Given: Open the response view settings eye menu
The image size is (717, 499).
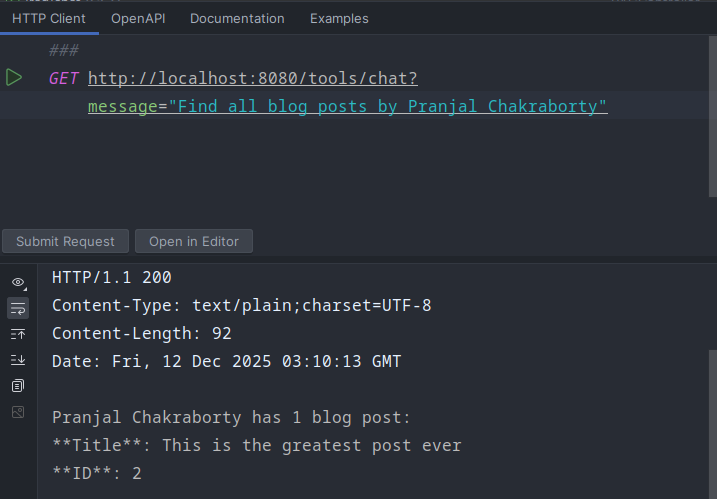Looking at the screenshot, I should [x=18, y=283].
